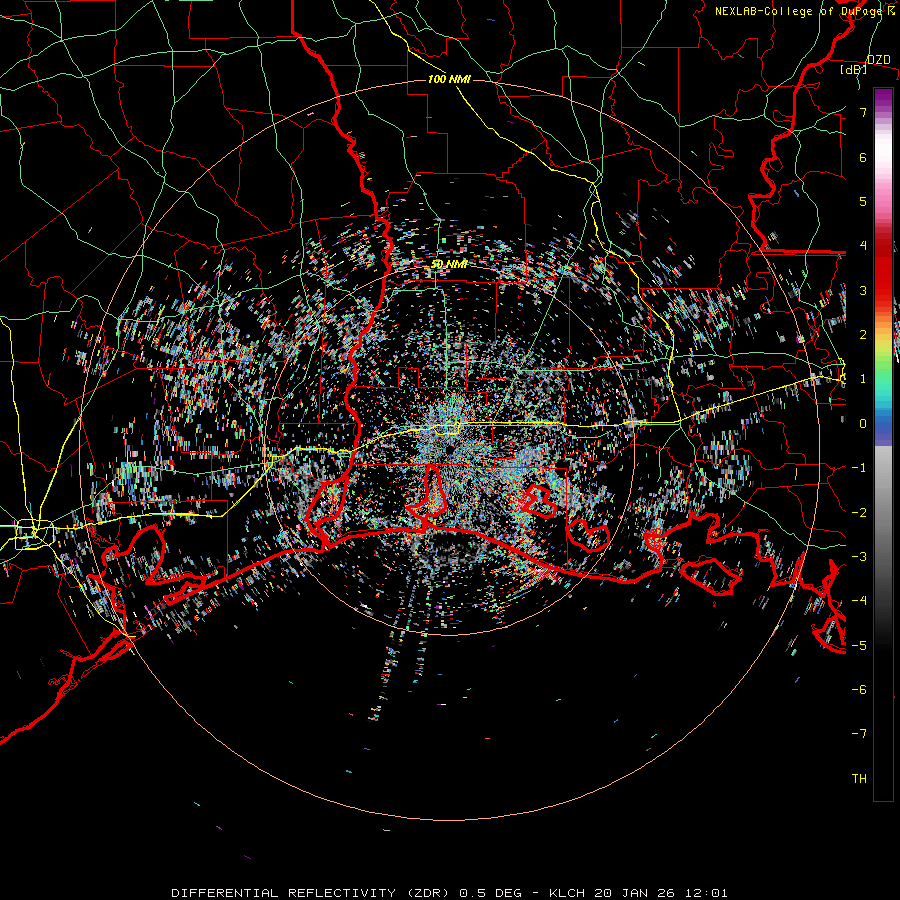
Task: Click the "-7" value on the color scale
Action: [859, 734]
